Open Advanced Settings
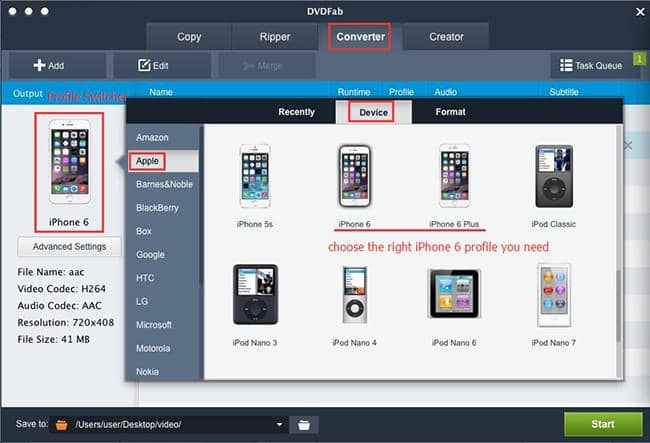 tap(70, 247)
